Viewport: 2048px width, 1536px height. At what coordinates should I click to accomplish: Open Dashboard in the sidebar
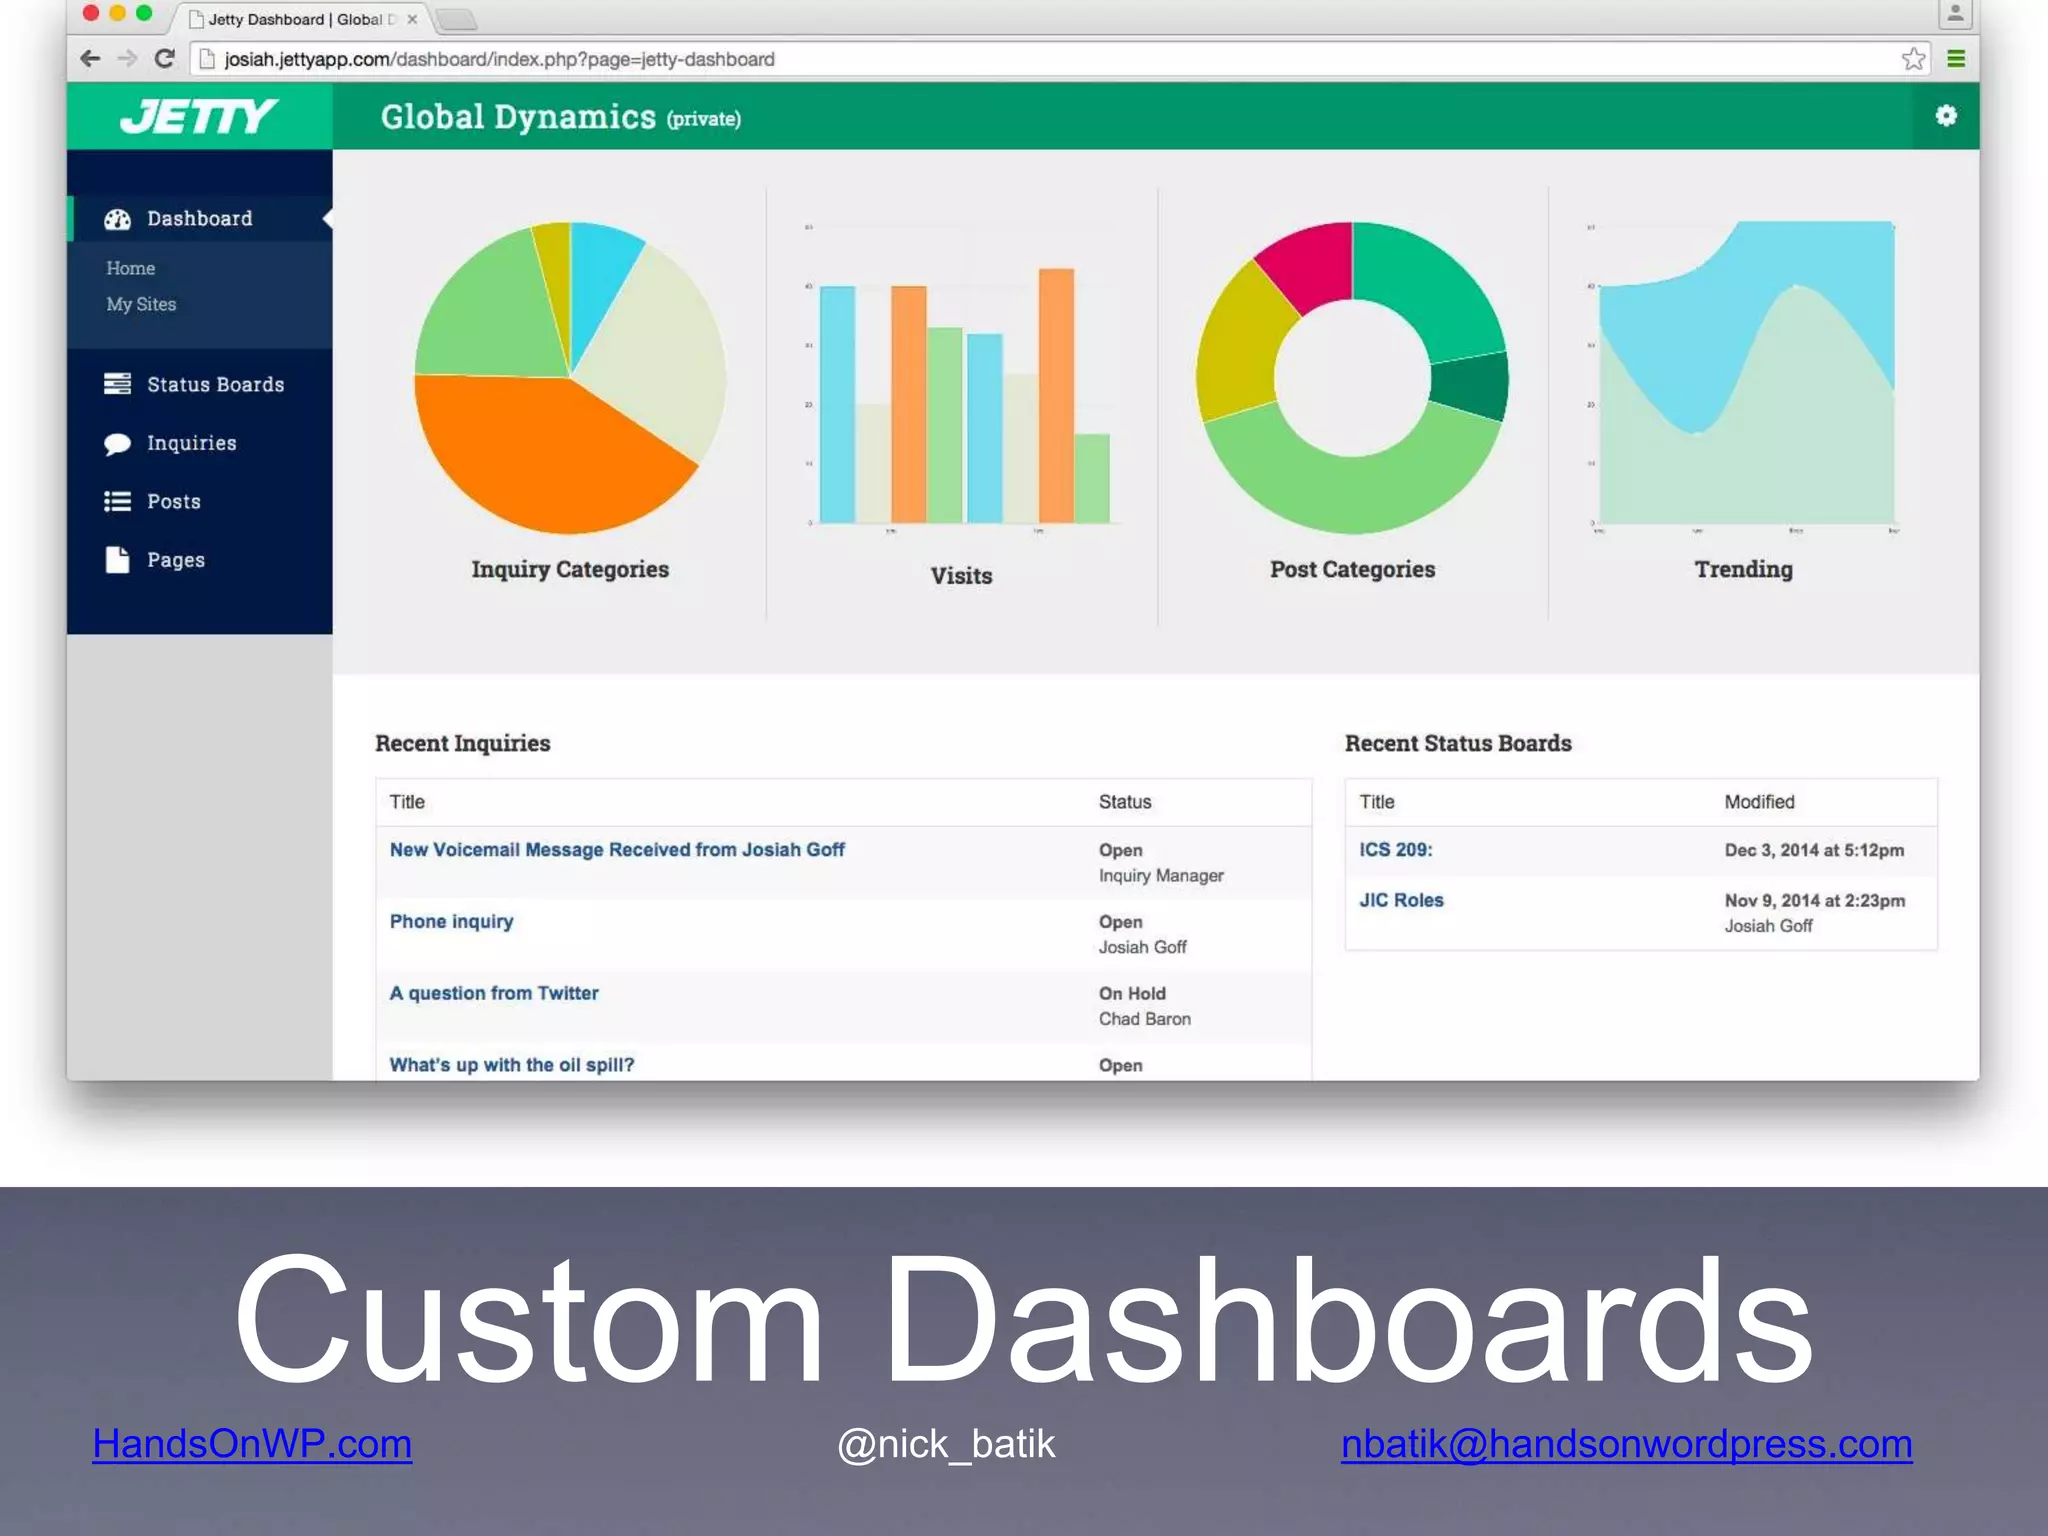199,219
